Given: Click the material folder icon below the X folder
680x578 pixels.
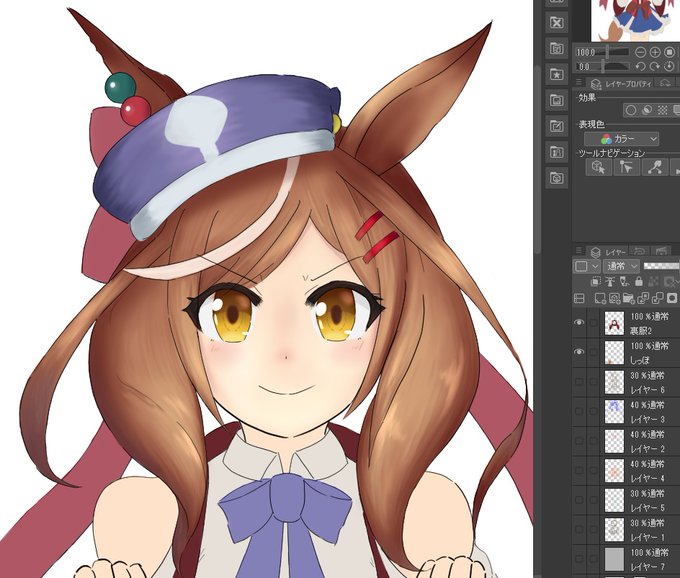Looking at the screenshot, I should (x=556, y=48).
